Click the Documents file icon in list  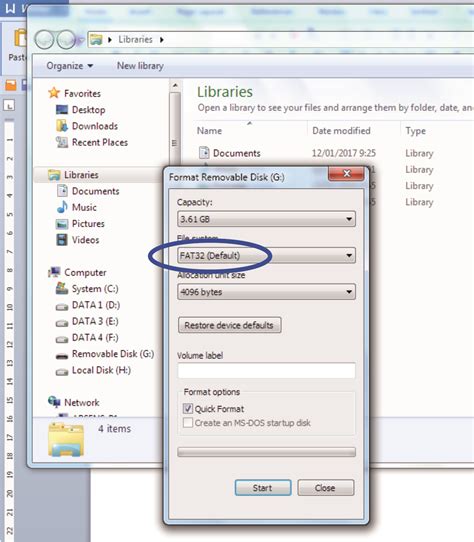204,152
